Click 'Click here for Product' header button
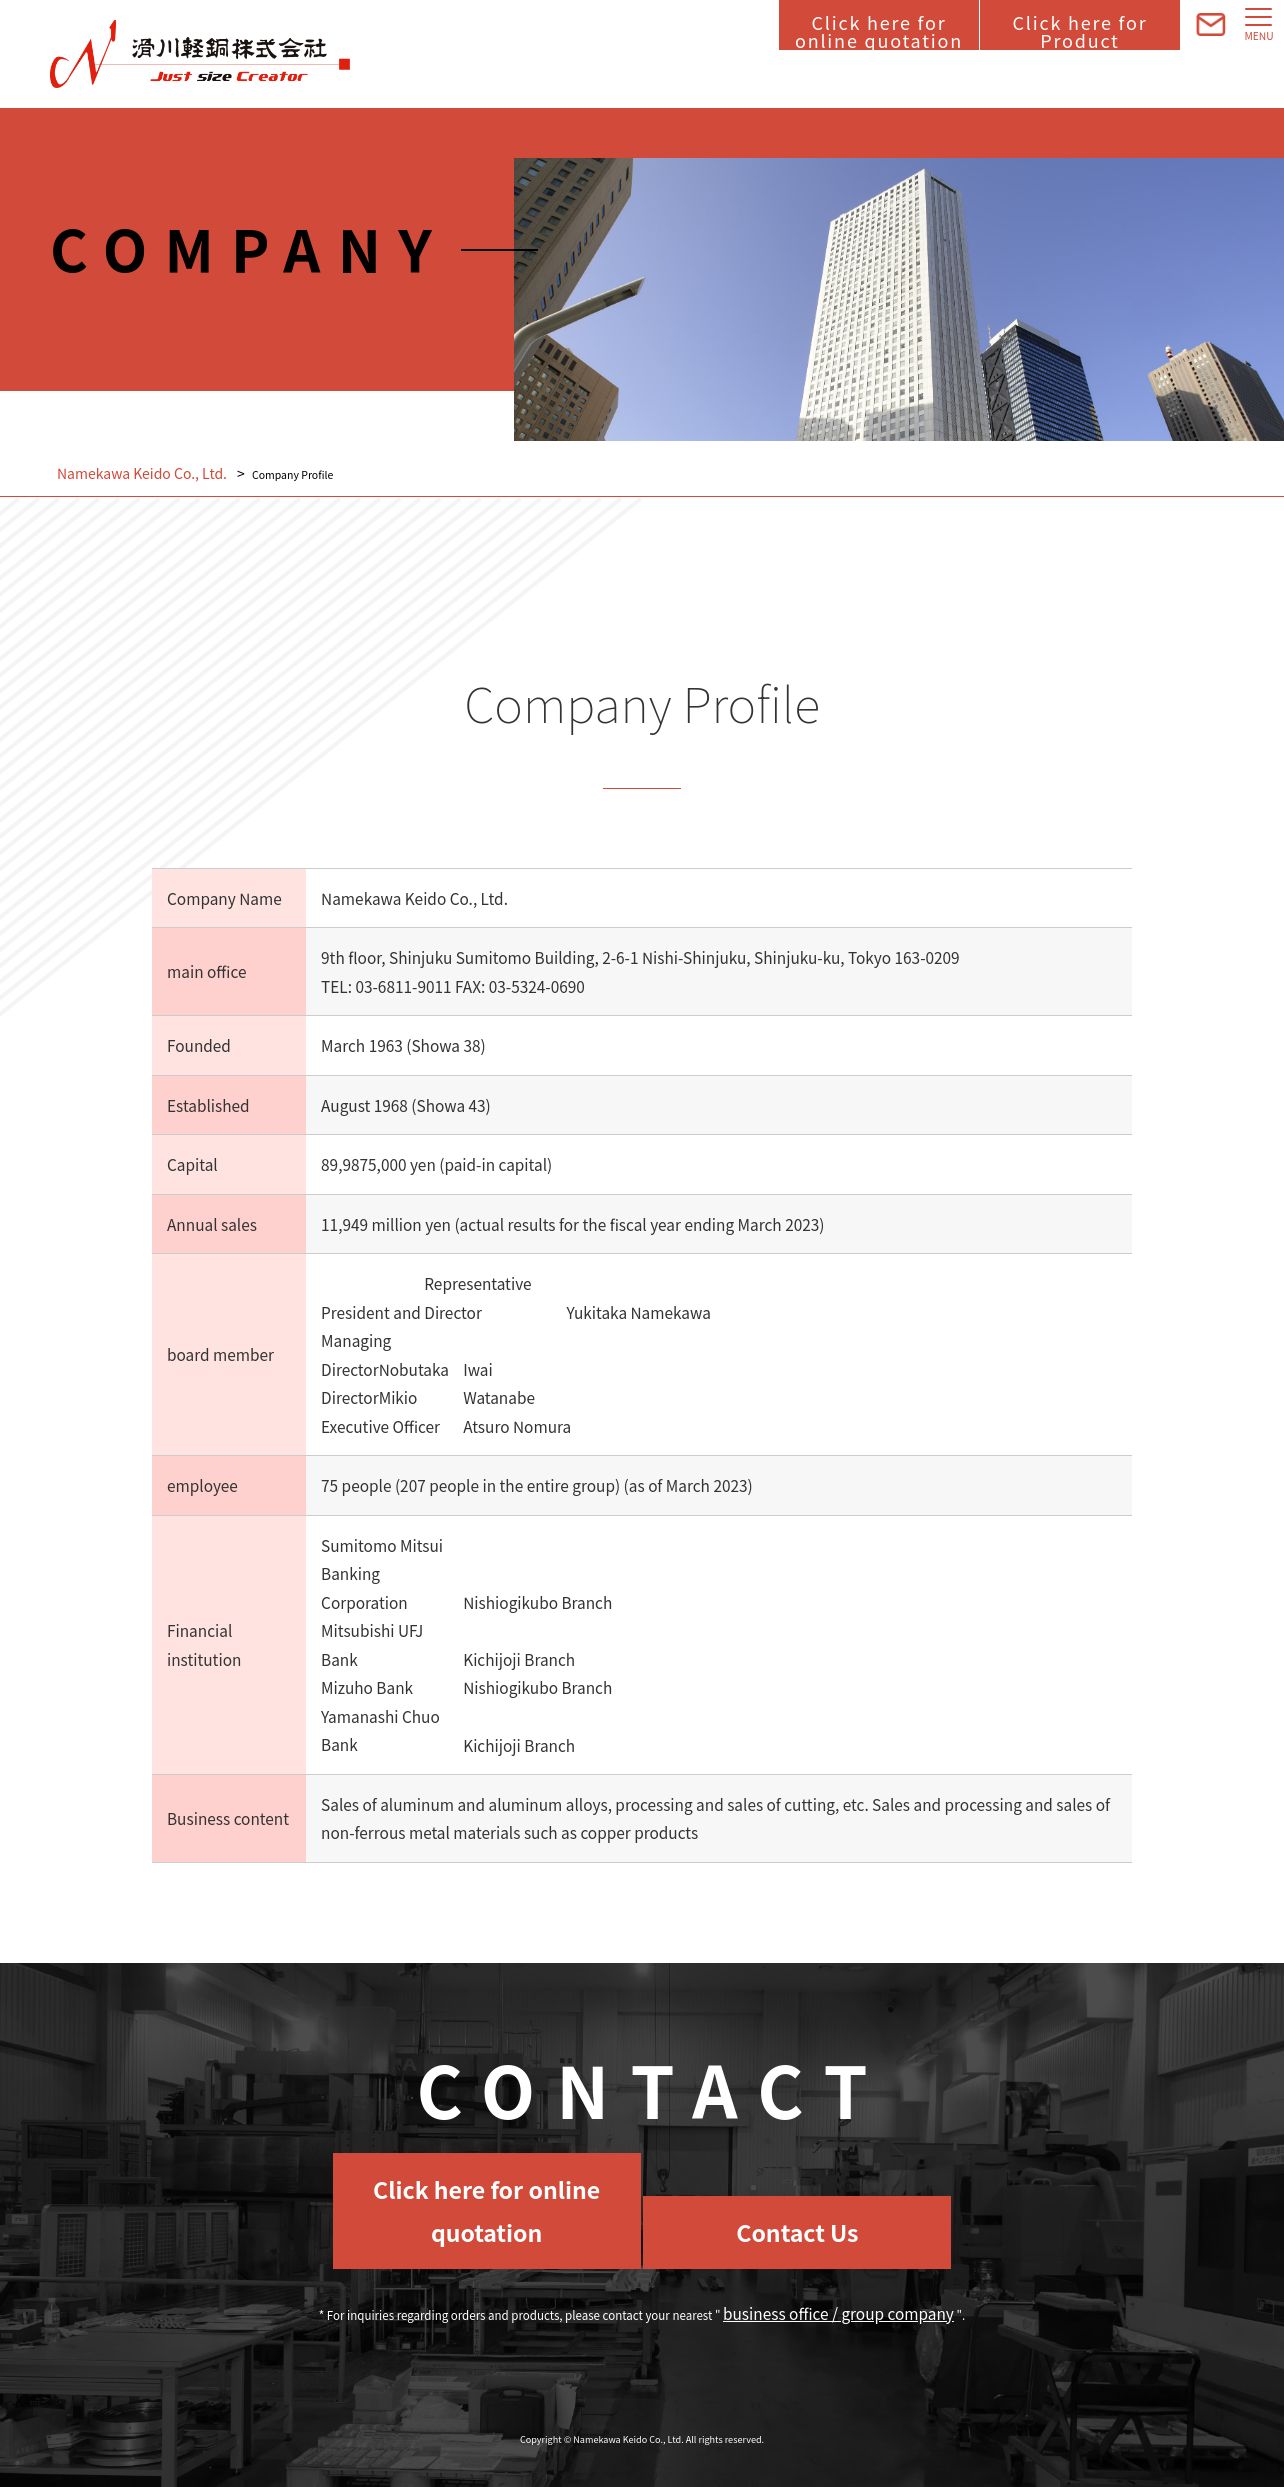 pos(1079,25)
